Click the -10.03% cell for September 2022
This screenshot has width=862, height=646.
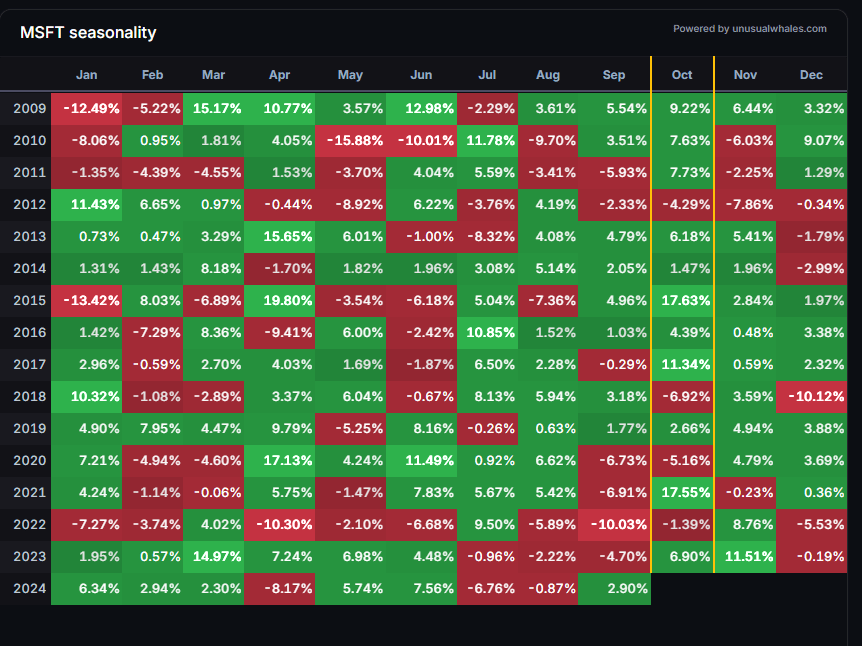(x=614, y=524)
